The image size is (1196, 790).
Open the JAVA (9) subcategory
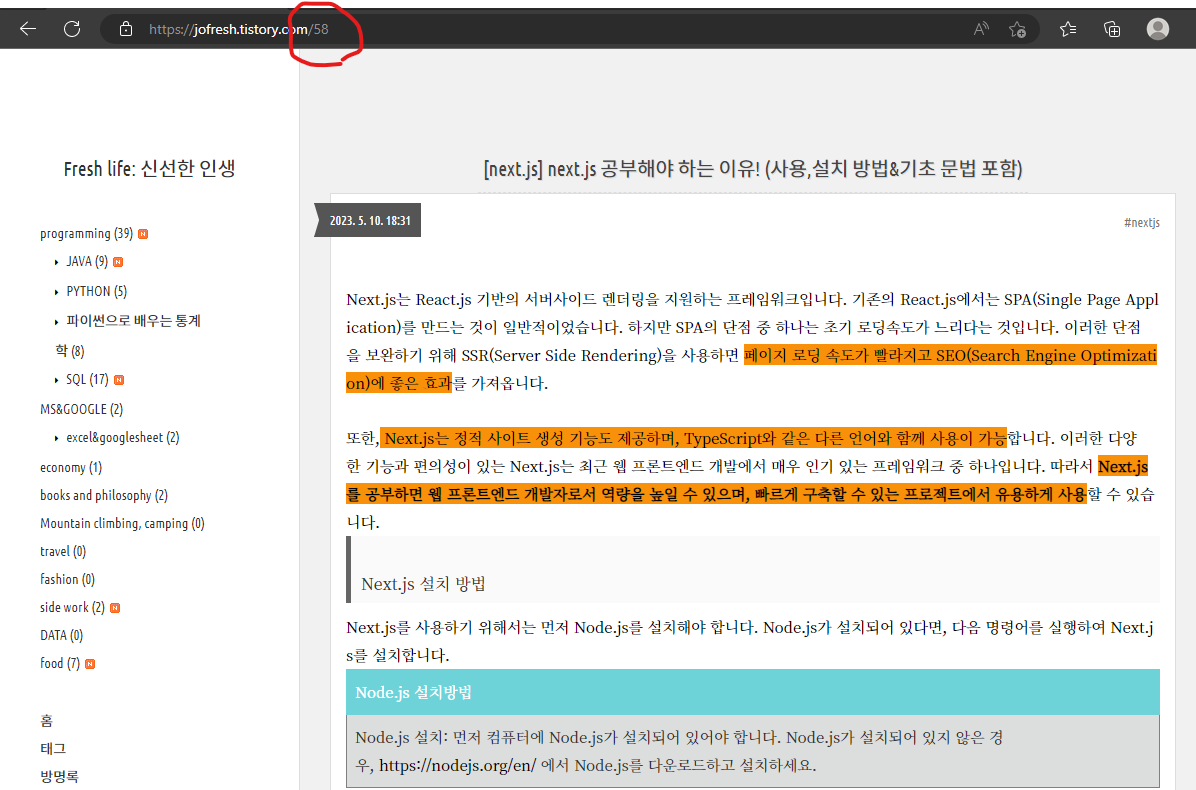coord(86,262)
